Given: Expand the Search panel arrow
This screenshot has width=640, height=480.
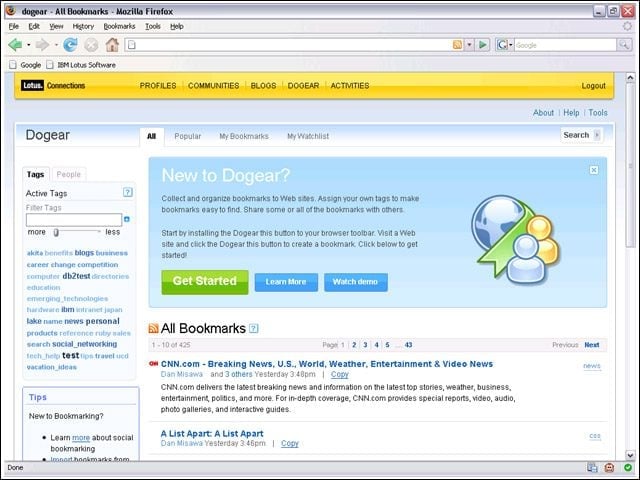Looking at the screenshot, I should coord(597,135).
